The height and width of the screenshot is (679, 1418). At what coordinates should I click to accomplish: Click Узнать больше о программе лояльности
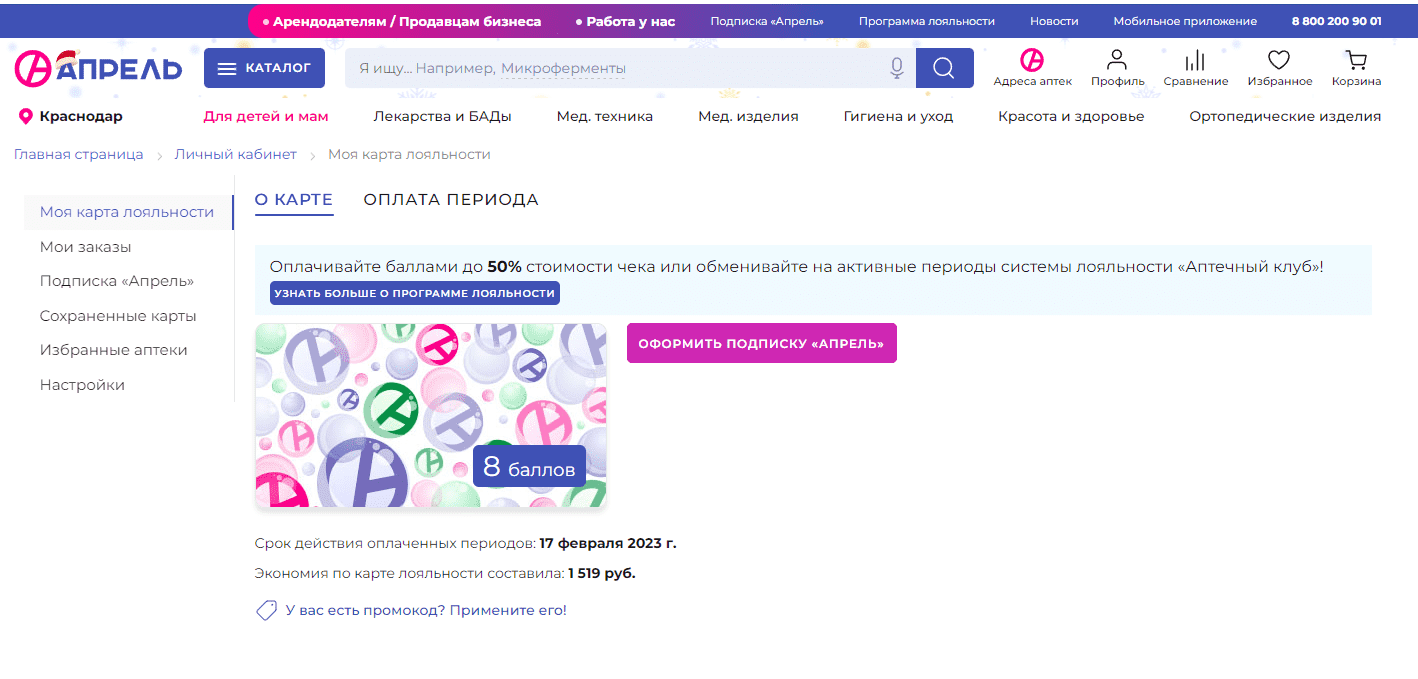[414, 293]
